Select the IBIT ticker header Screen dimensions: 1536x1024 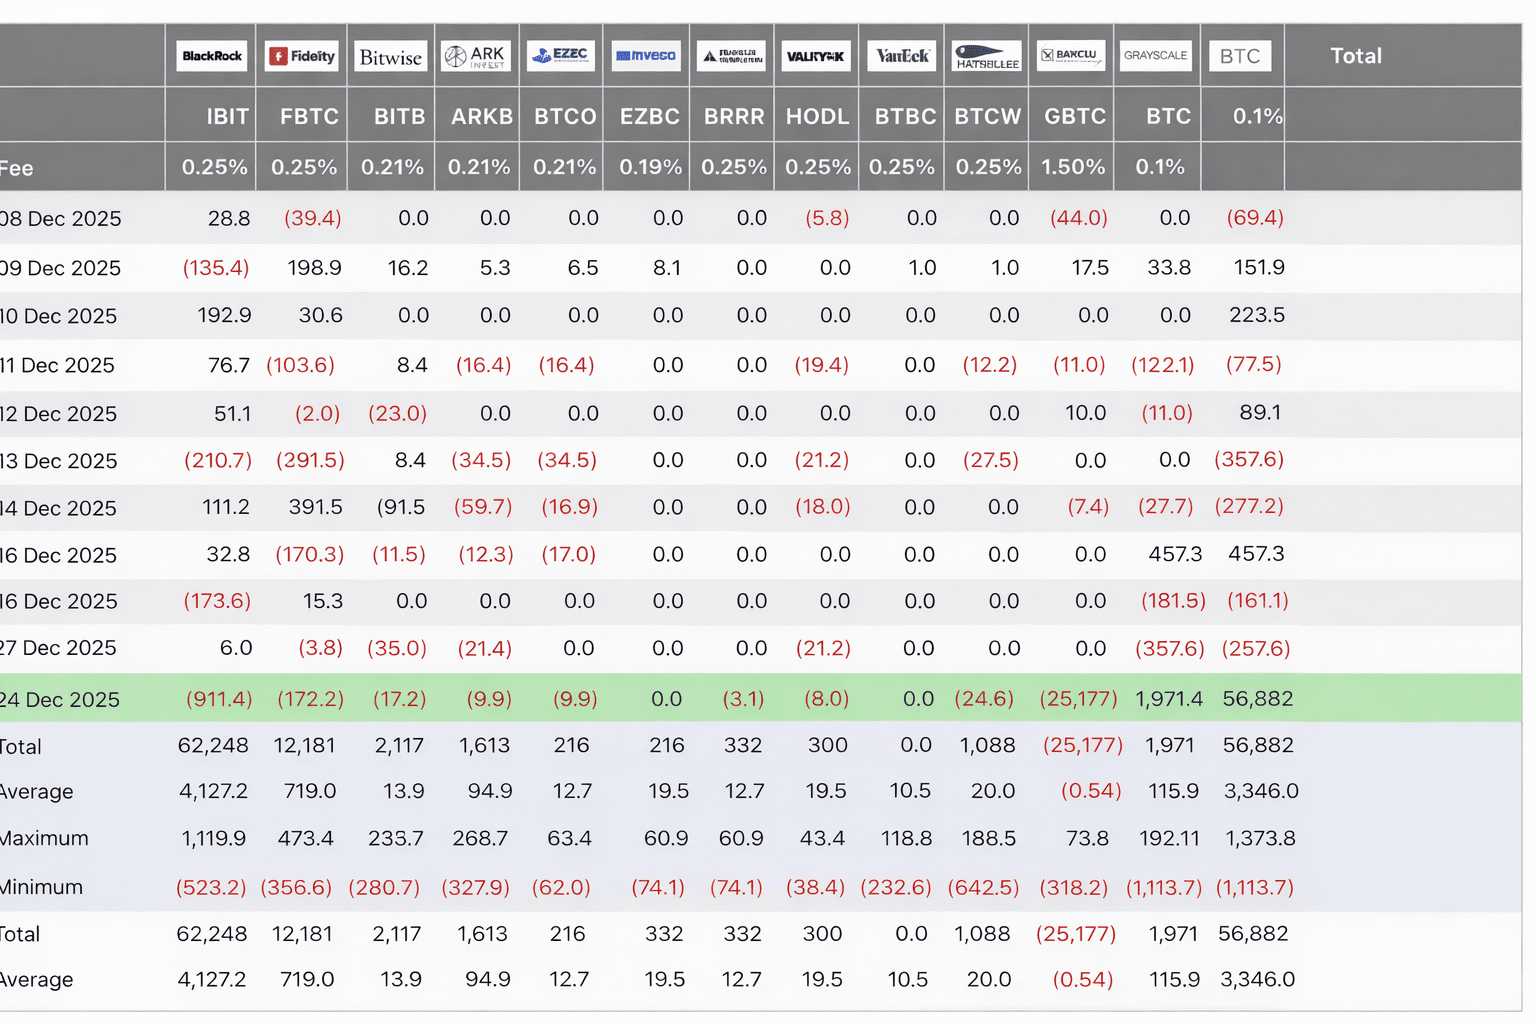228,116
